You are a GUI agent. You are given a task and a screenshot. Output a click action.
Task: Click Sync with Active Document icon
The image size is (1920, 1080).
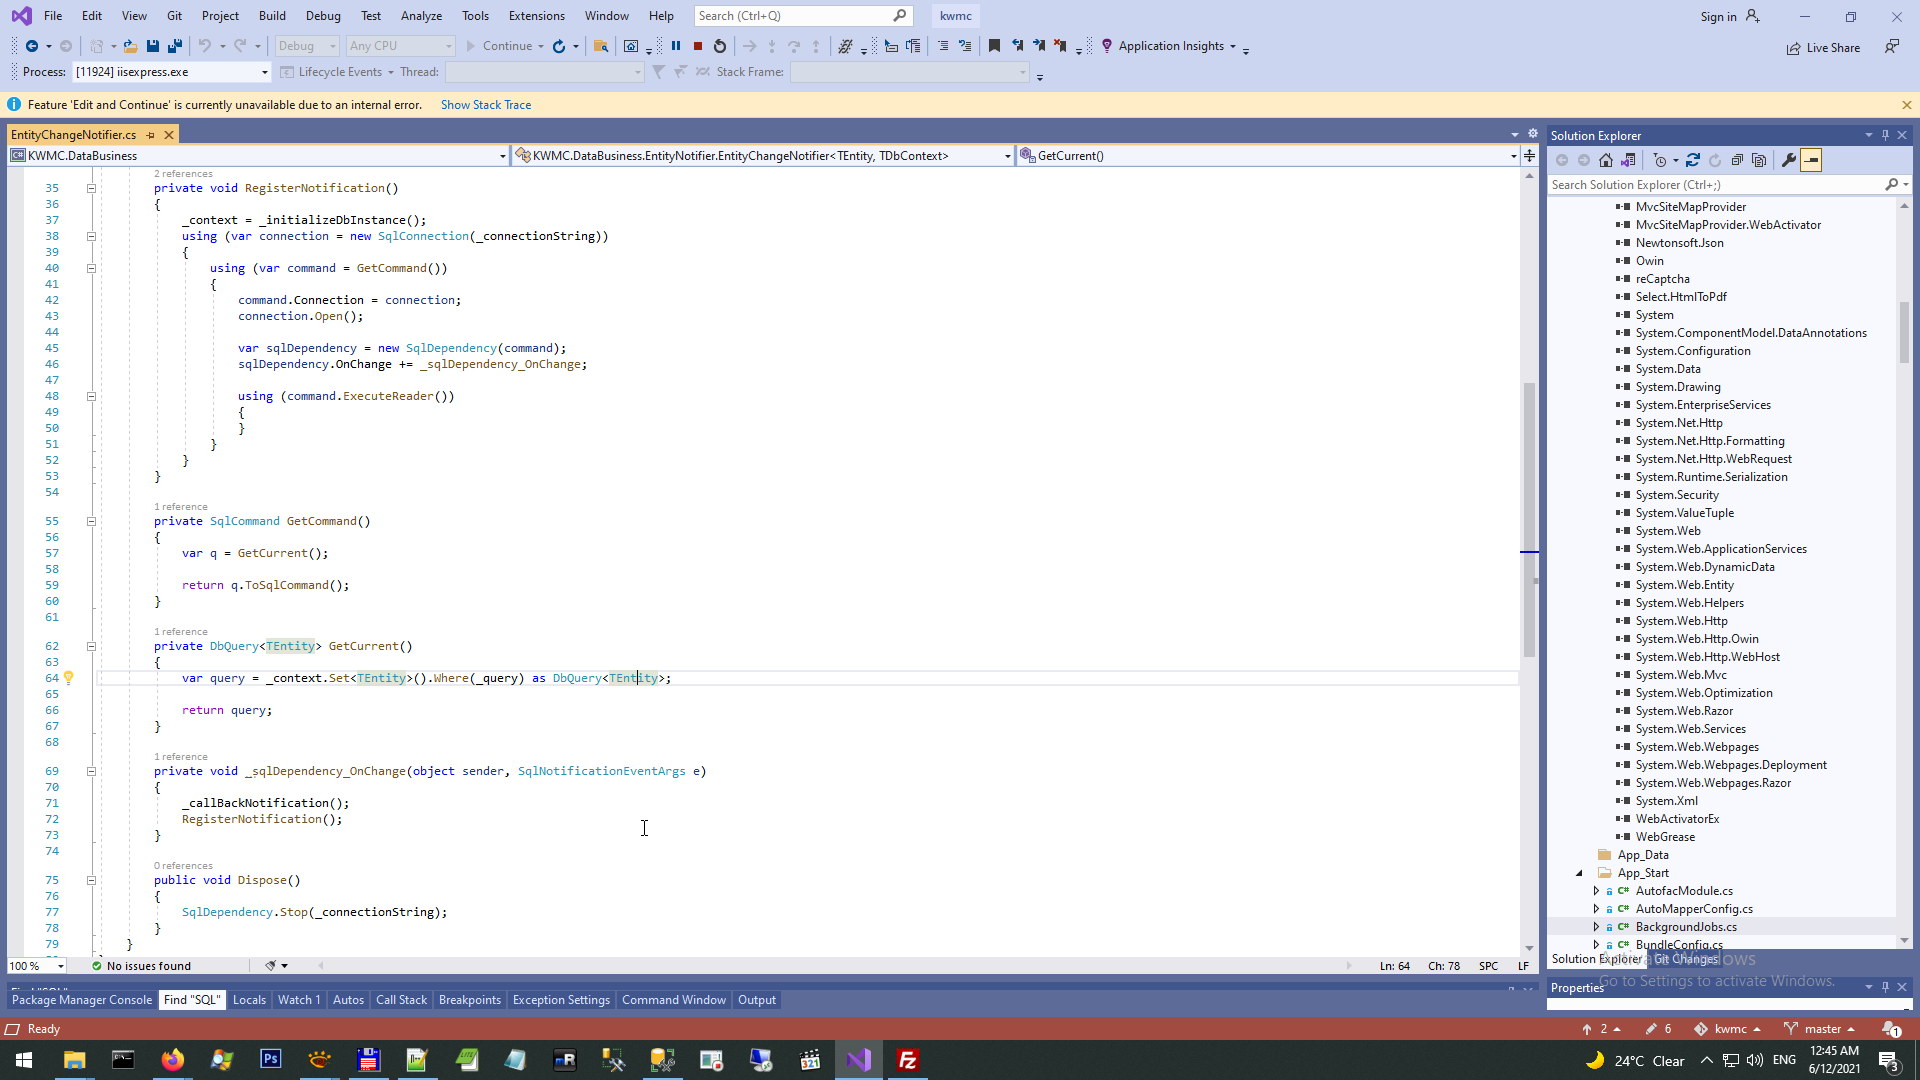(x=1693, y=160)
